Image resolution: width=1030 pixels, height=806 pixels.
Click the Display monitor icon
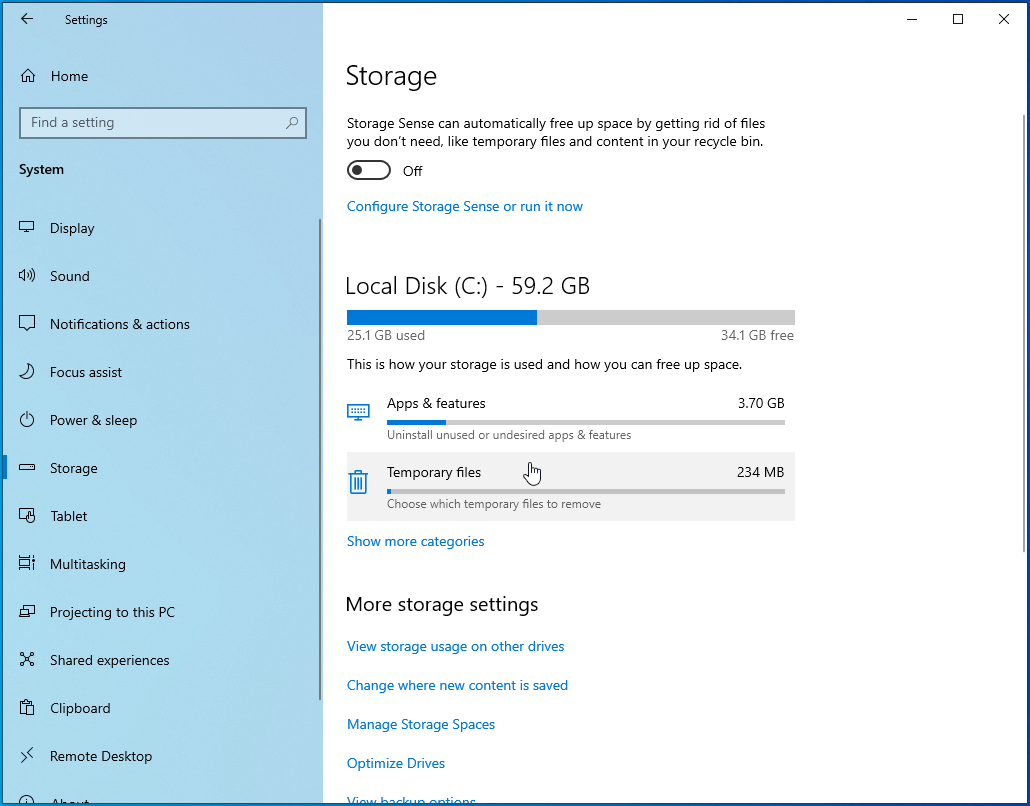(x=28, y=228)
